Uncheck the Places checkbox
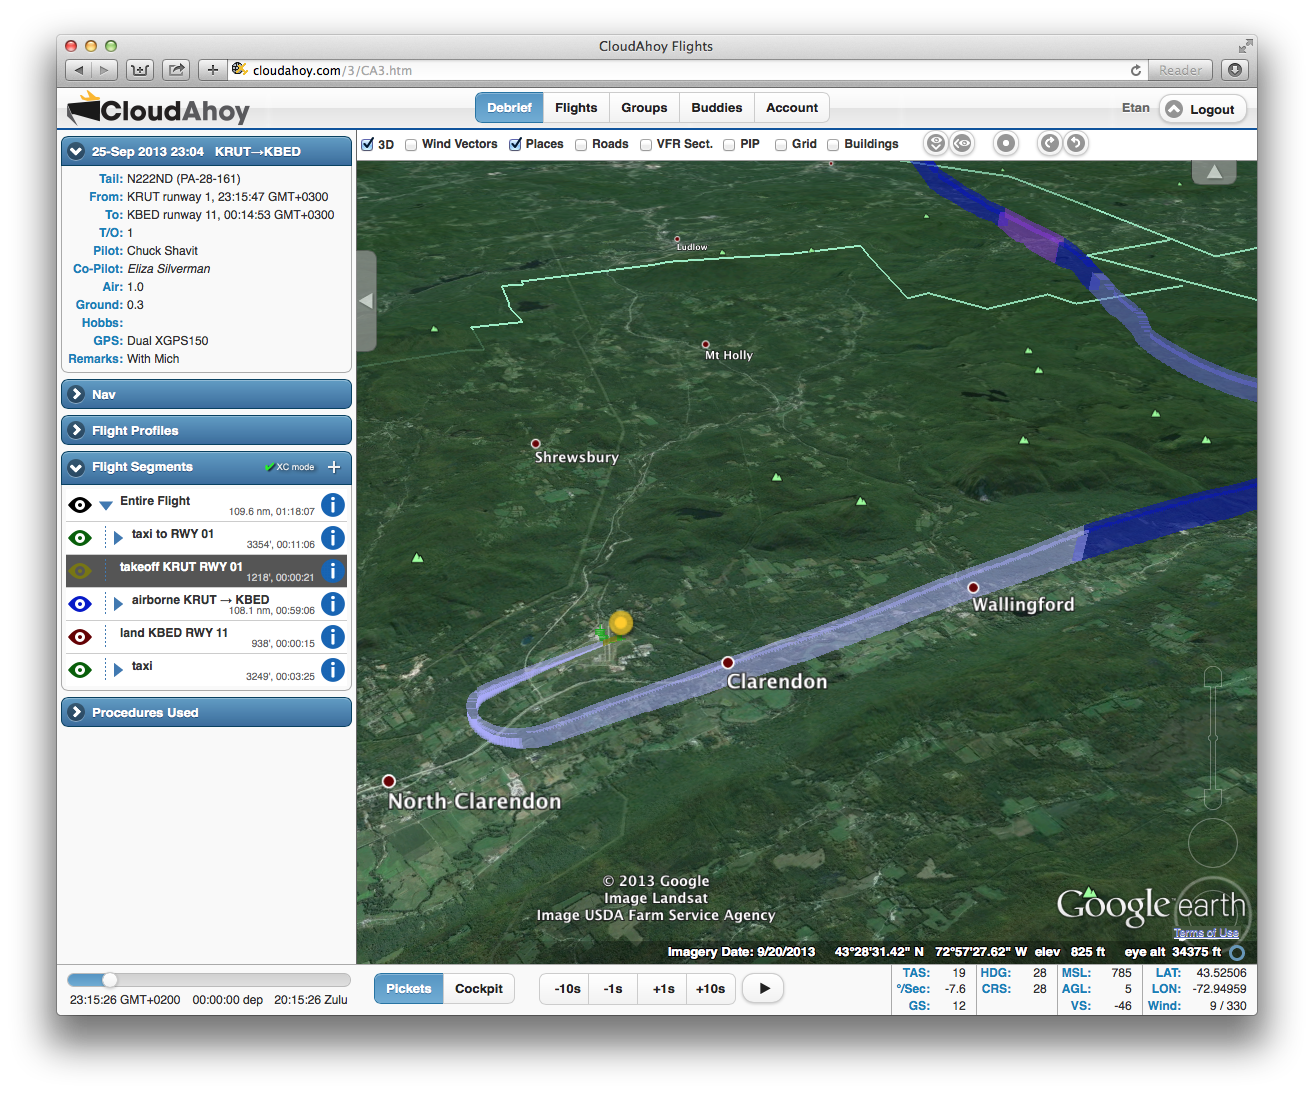The image size is (1314, 1094). [x=515, y=144]
